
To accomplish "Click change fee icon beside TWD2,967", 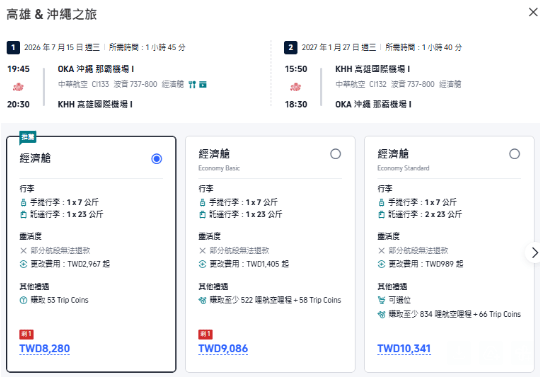I will 23,264.
